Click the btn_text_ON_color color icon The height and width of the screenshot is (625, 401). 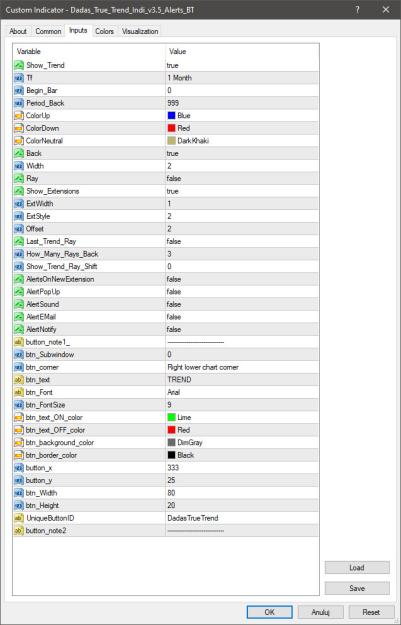pyautogui.click(x=19, y=417)
